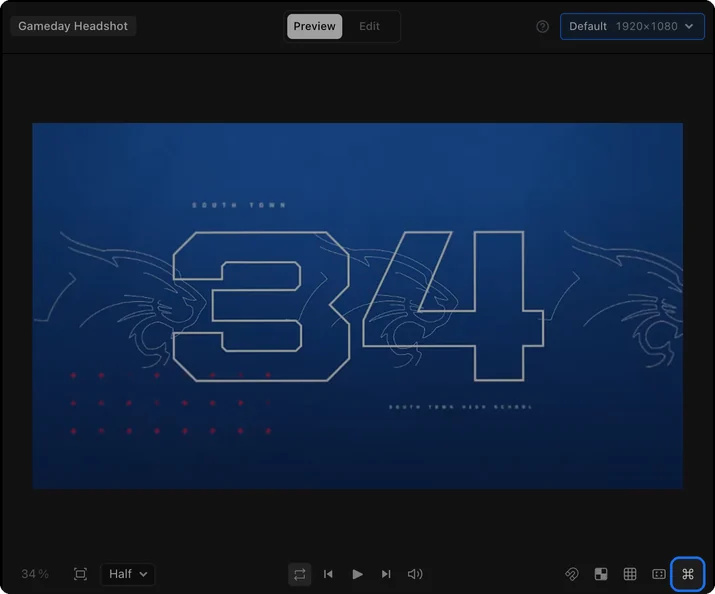This screenshot has width=715, height=594.
Task: Switch to the Edit tab
Action: tap(369, 26)
